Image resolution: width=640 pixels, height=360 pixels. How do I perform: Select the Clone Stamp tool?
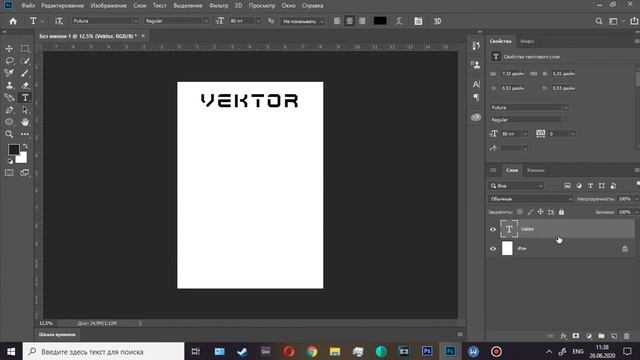9,85
